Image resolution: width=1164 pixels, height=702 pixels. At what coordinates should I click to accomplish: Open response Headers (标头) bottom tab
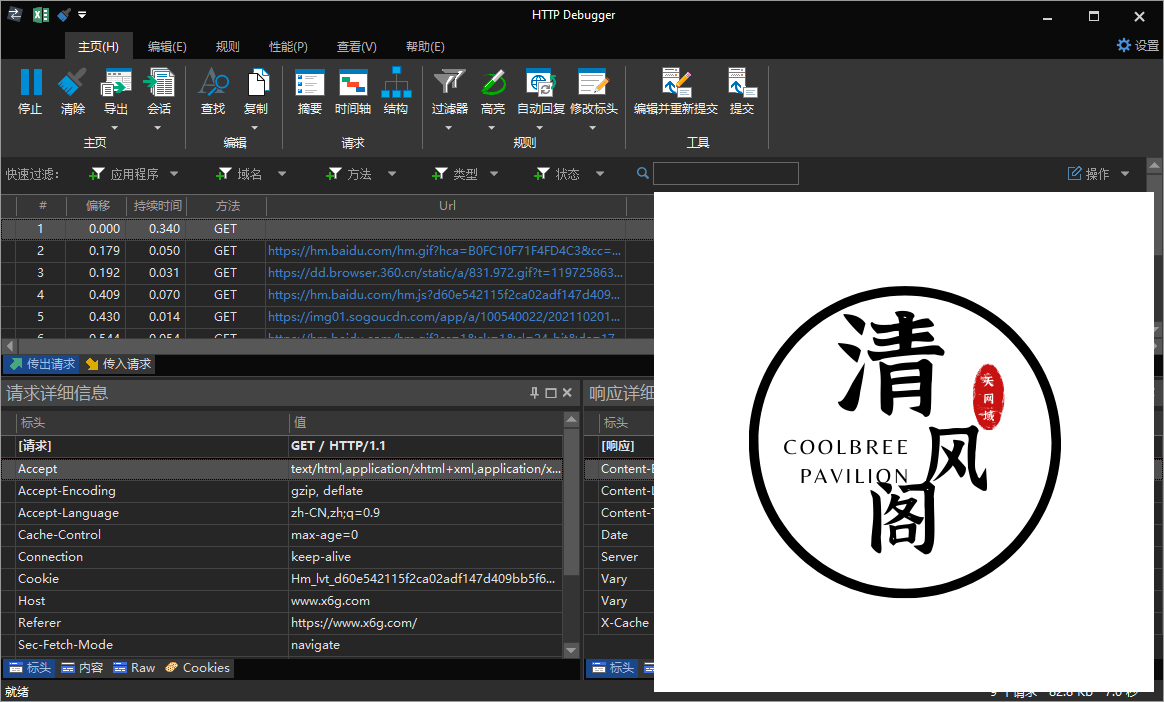(613, 668)
